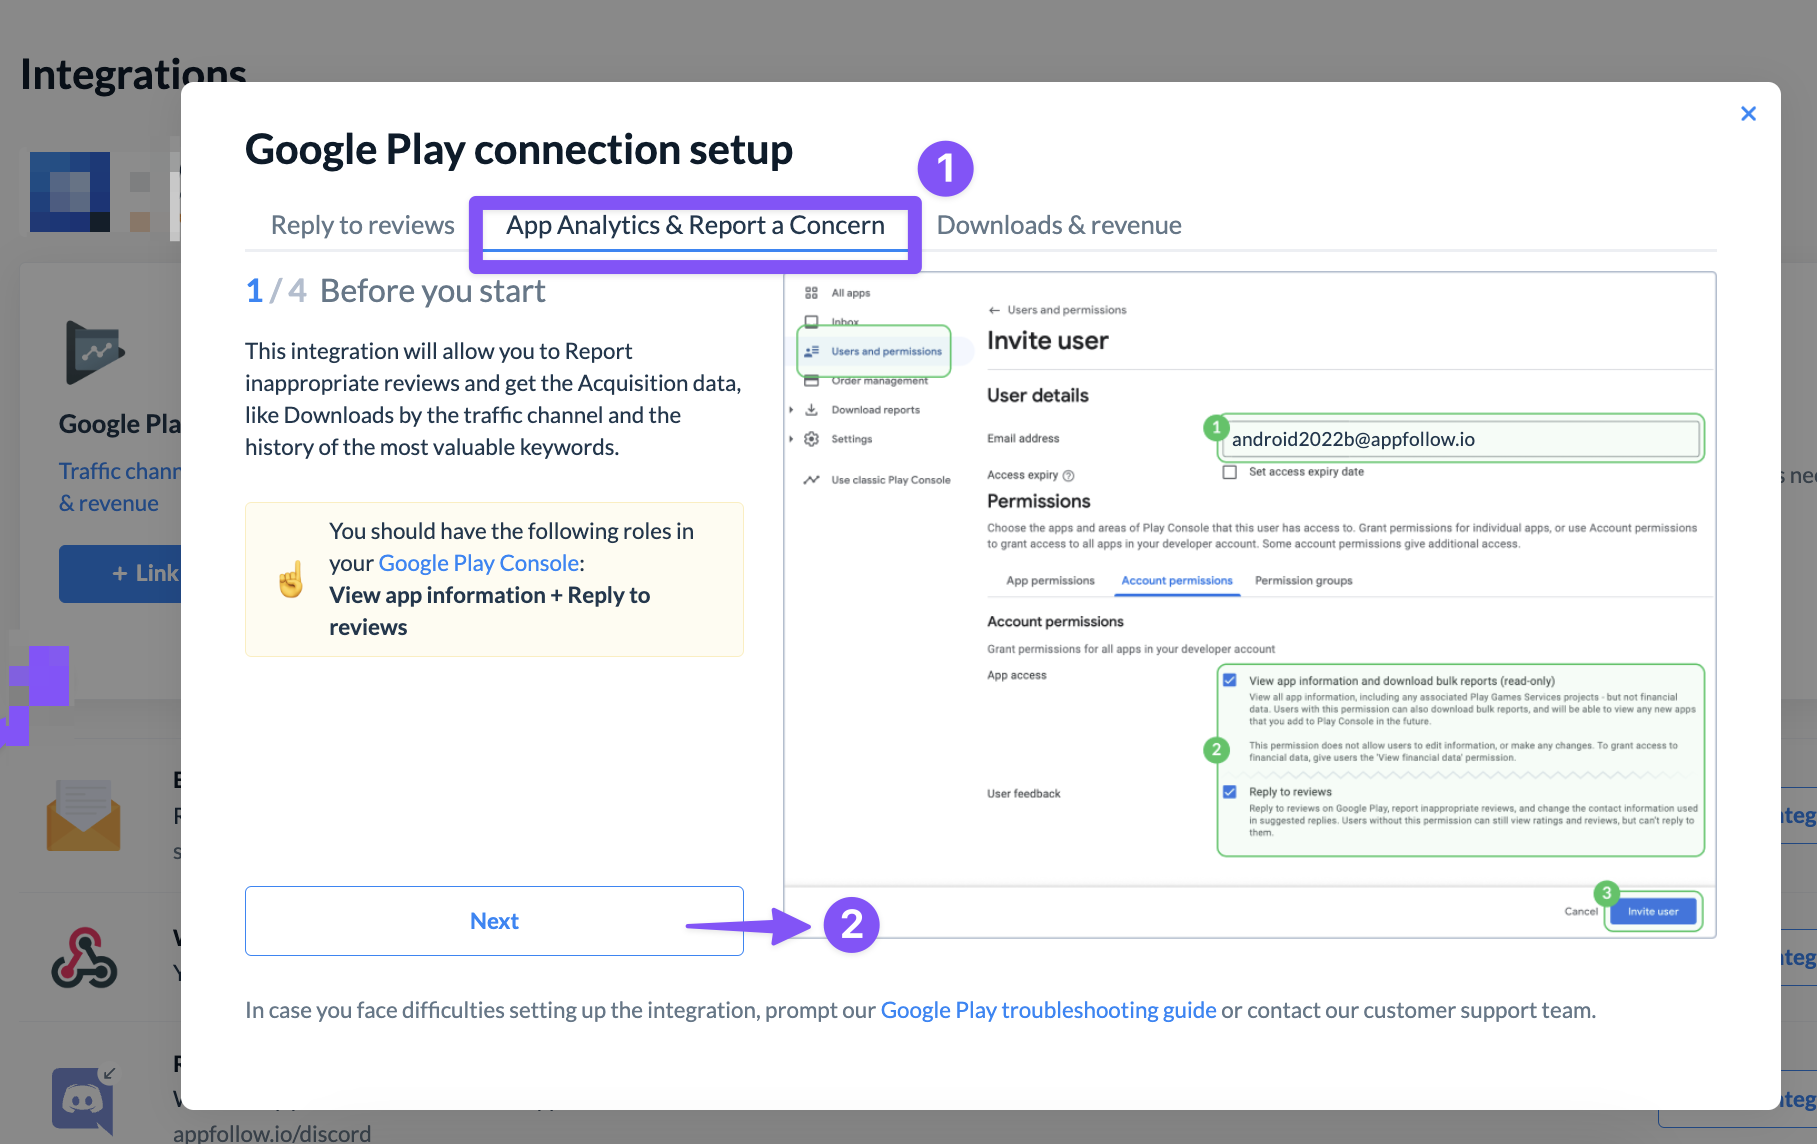This screenshot has height=1144, width=1817.
Task: Click the 'View app information + Reply to reviews' text
Action: coord(489,611)
